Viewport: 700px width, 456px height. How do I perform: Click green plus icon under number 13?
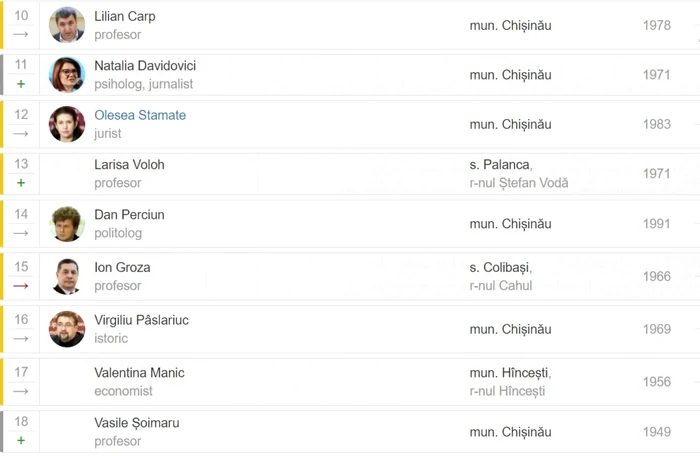click(x=21, y=183)
